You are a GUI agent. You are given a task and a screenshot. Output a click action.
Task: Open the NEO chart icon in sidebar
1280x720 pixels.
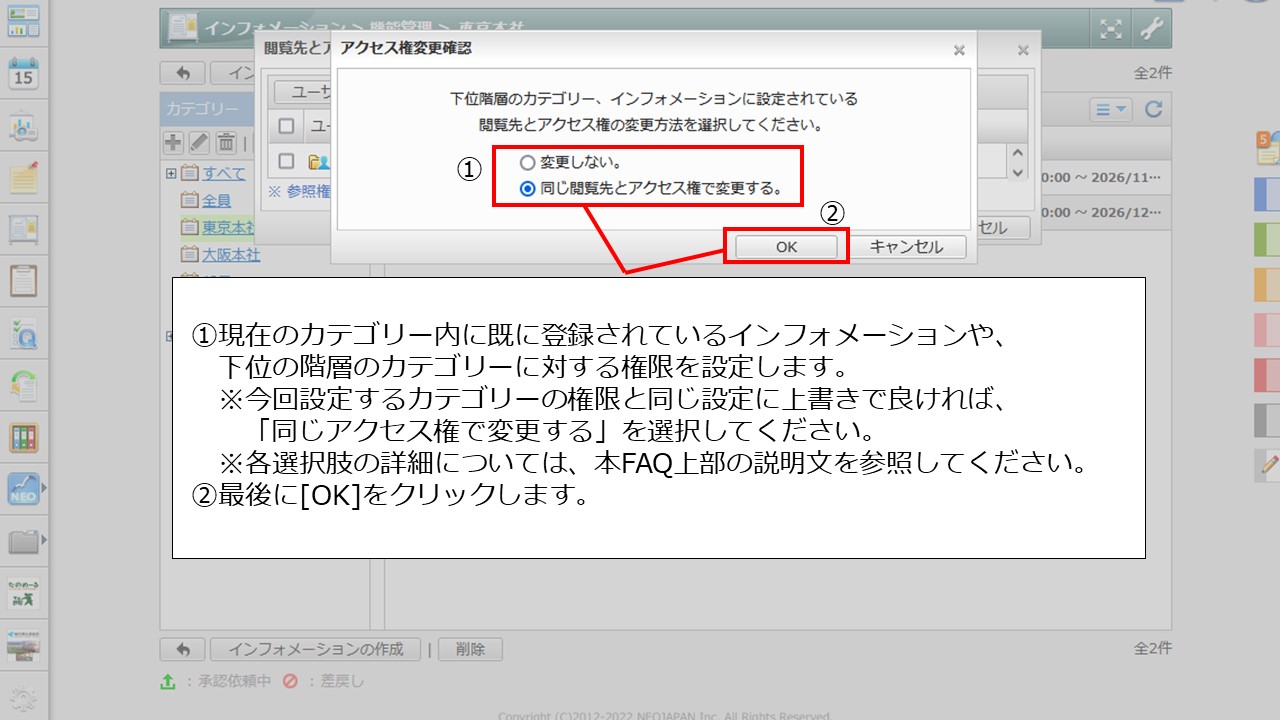(23, 488)
